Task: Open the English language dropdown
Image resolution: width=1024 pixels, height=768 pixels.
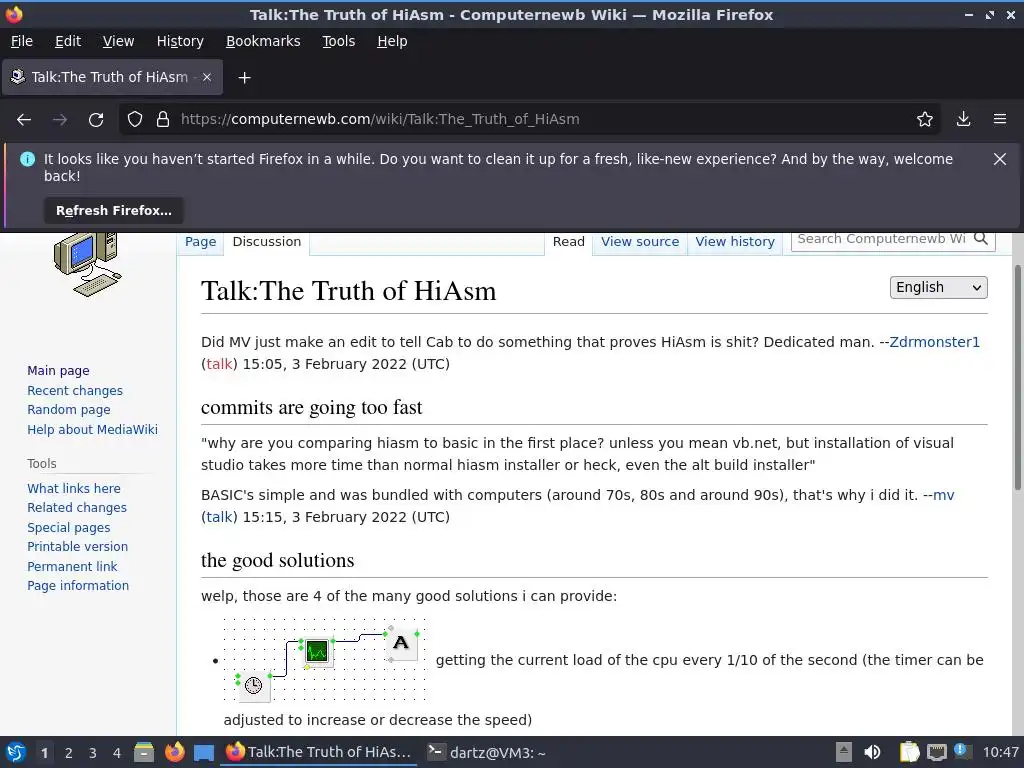Action: coord(938,287)
